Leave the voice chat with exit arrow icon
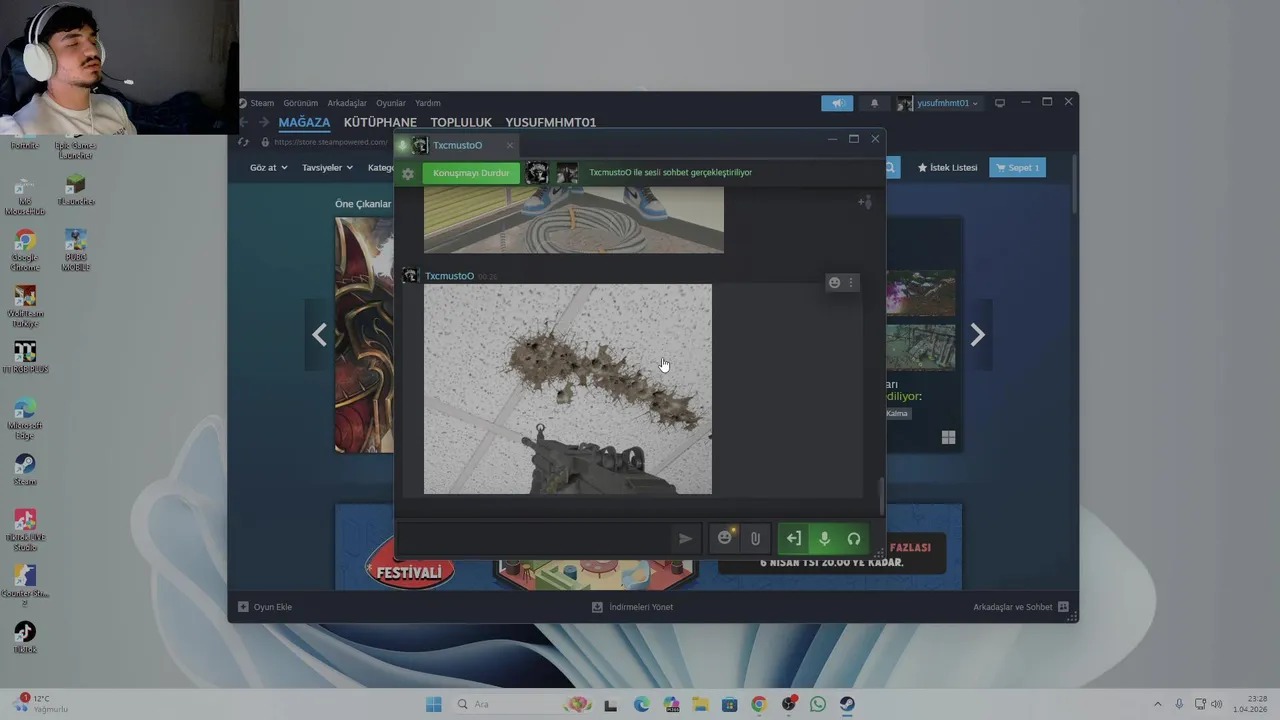1280x720 pixels. (x=793, y=539)
